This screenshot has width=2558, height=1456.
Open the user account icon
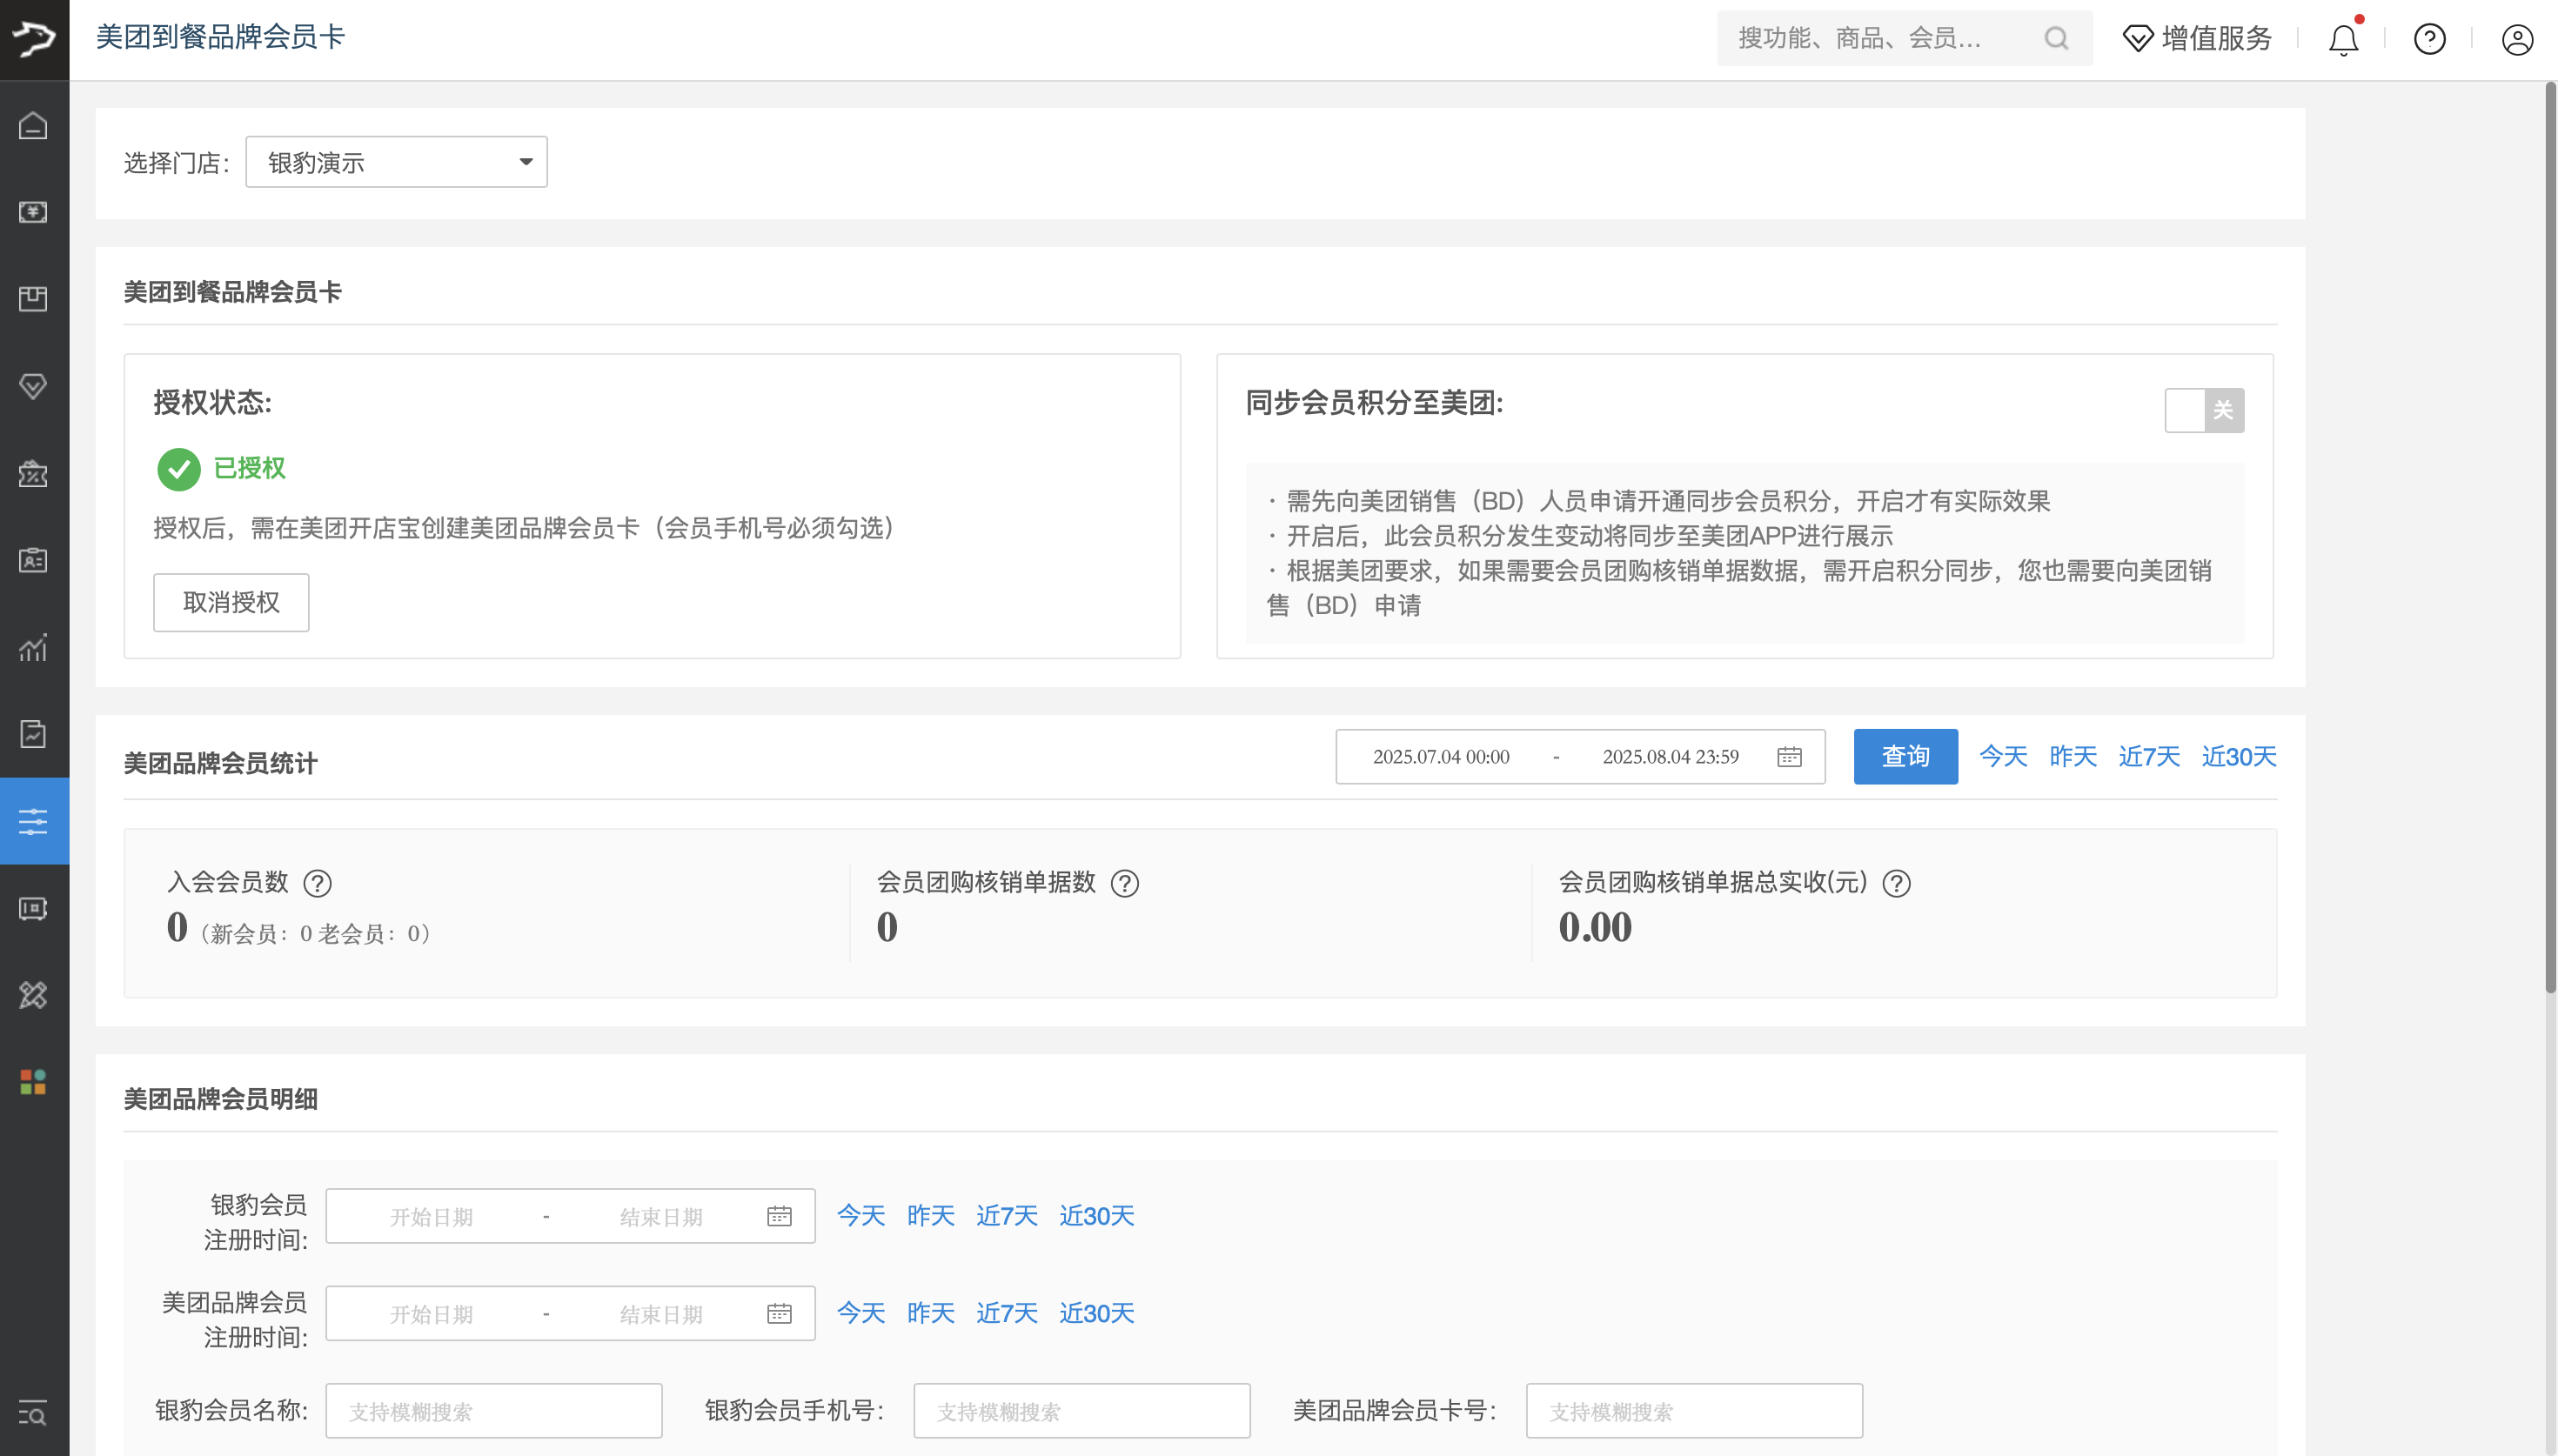pyautogui.click(x=2517, y=39)
